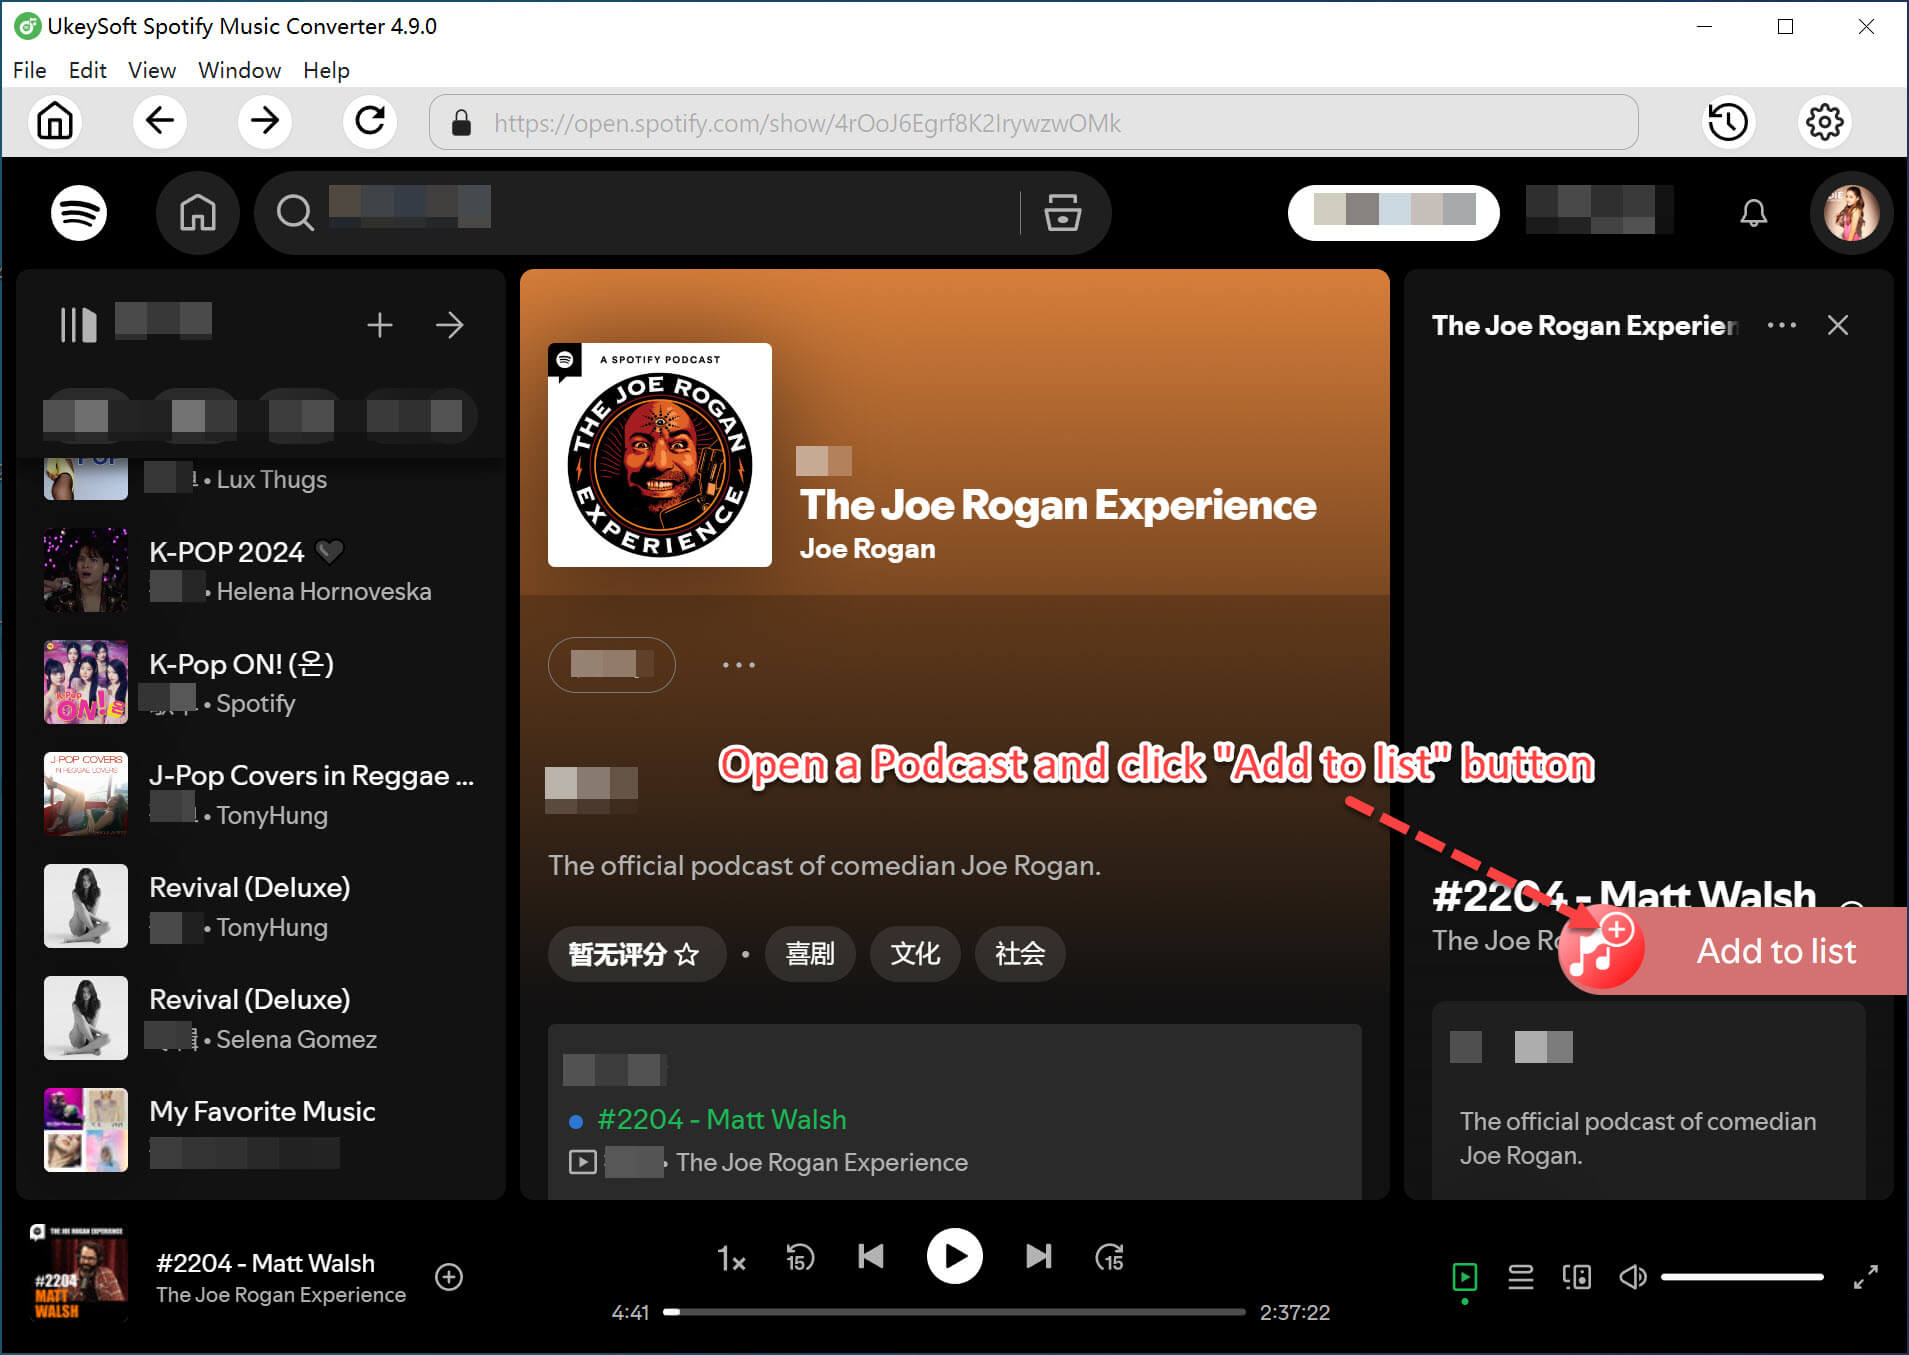Open Revival (Deluxe) by Selena Gomez
1909x1355 pixels.
(x=261, y=1018)
